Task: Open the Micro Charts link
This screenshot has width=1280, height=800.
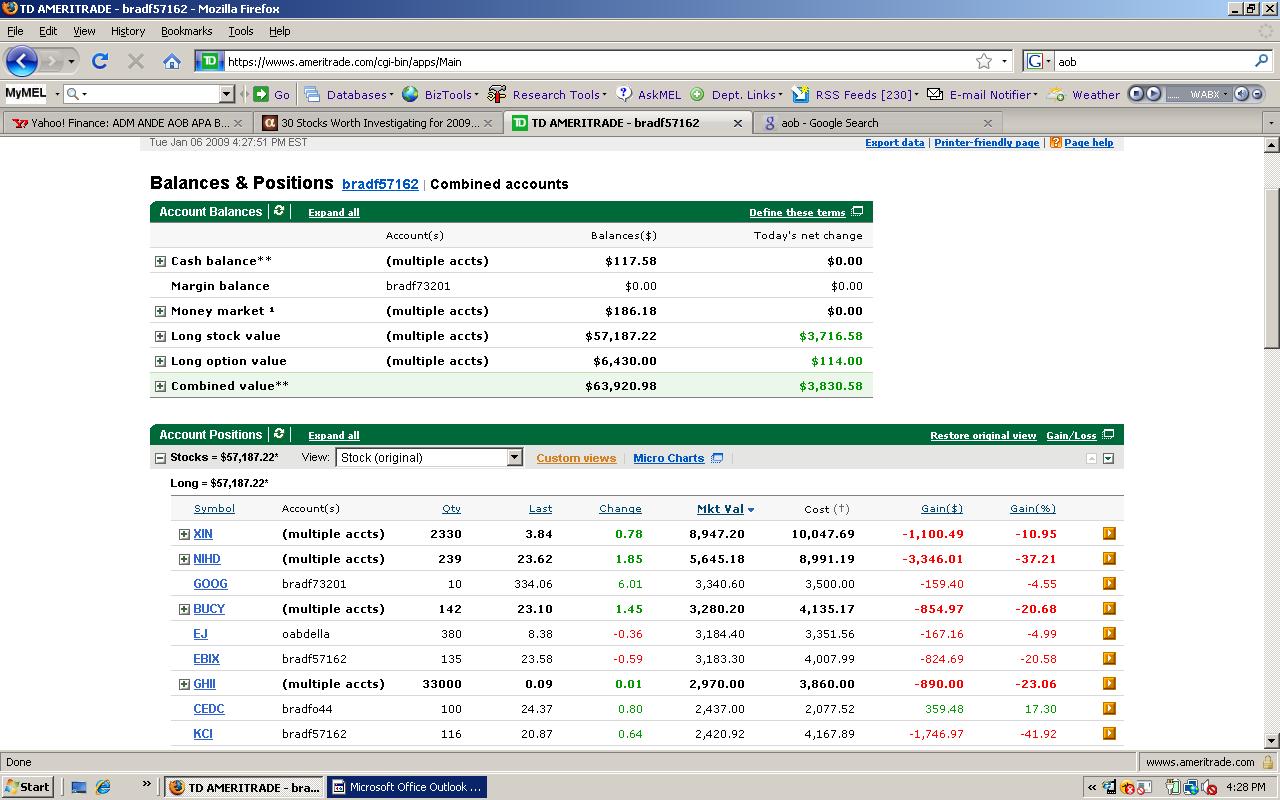Action: [668, 458]
